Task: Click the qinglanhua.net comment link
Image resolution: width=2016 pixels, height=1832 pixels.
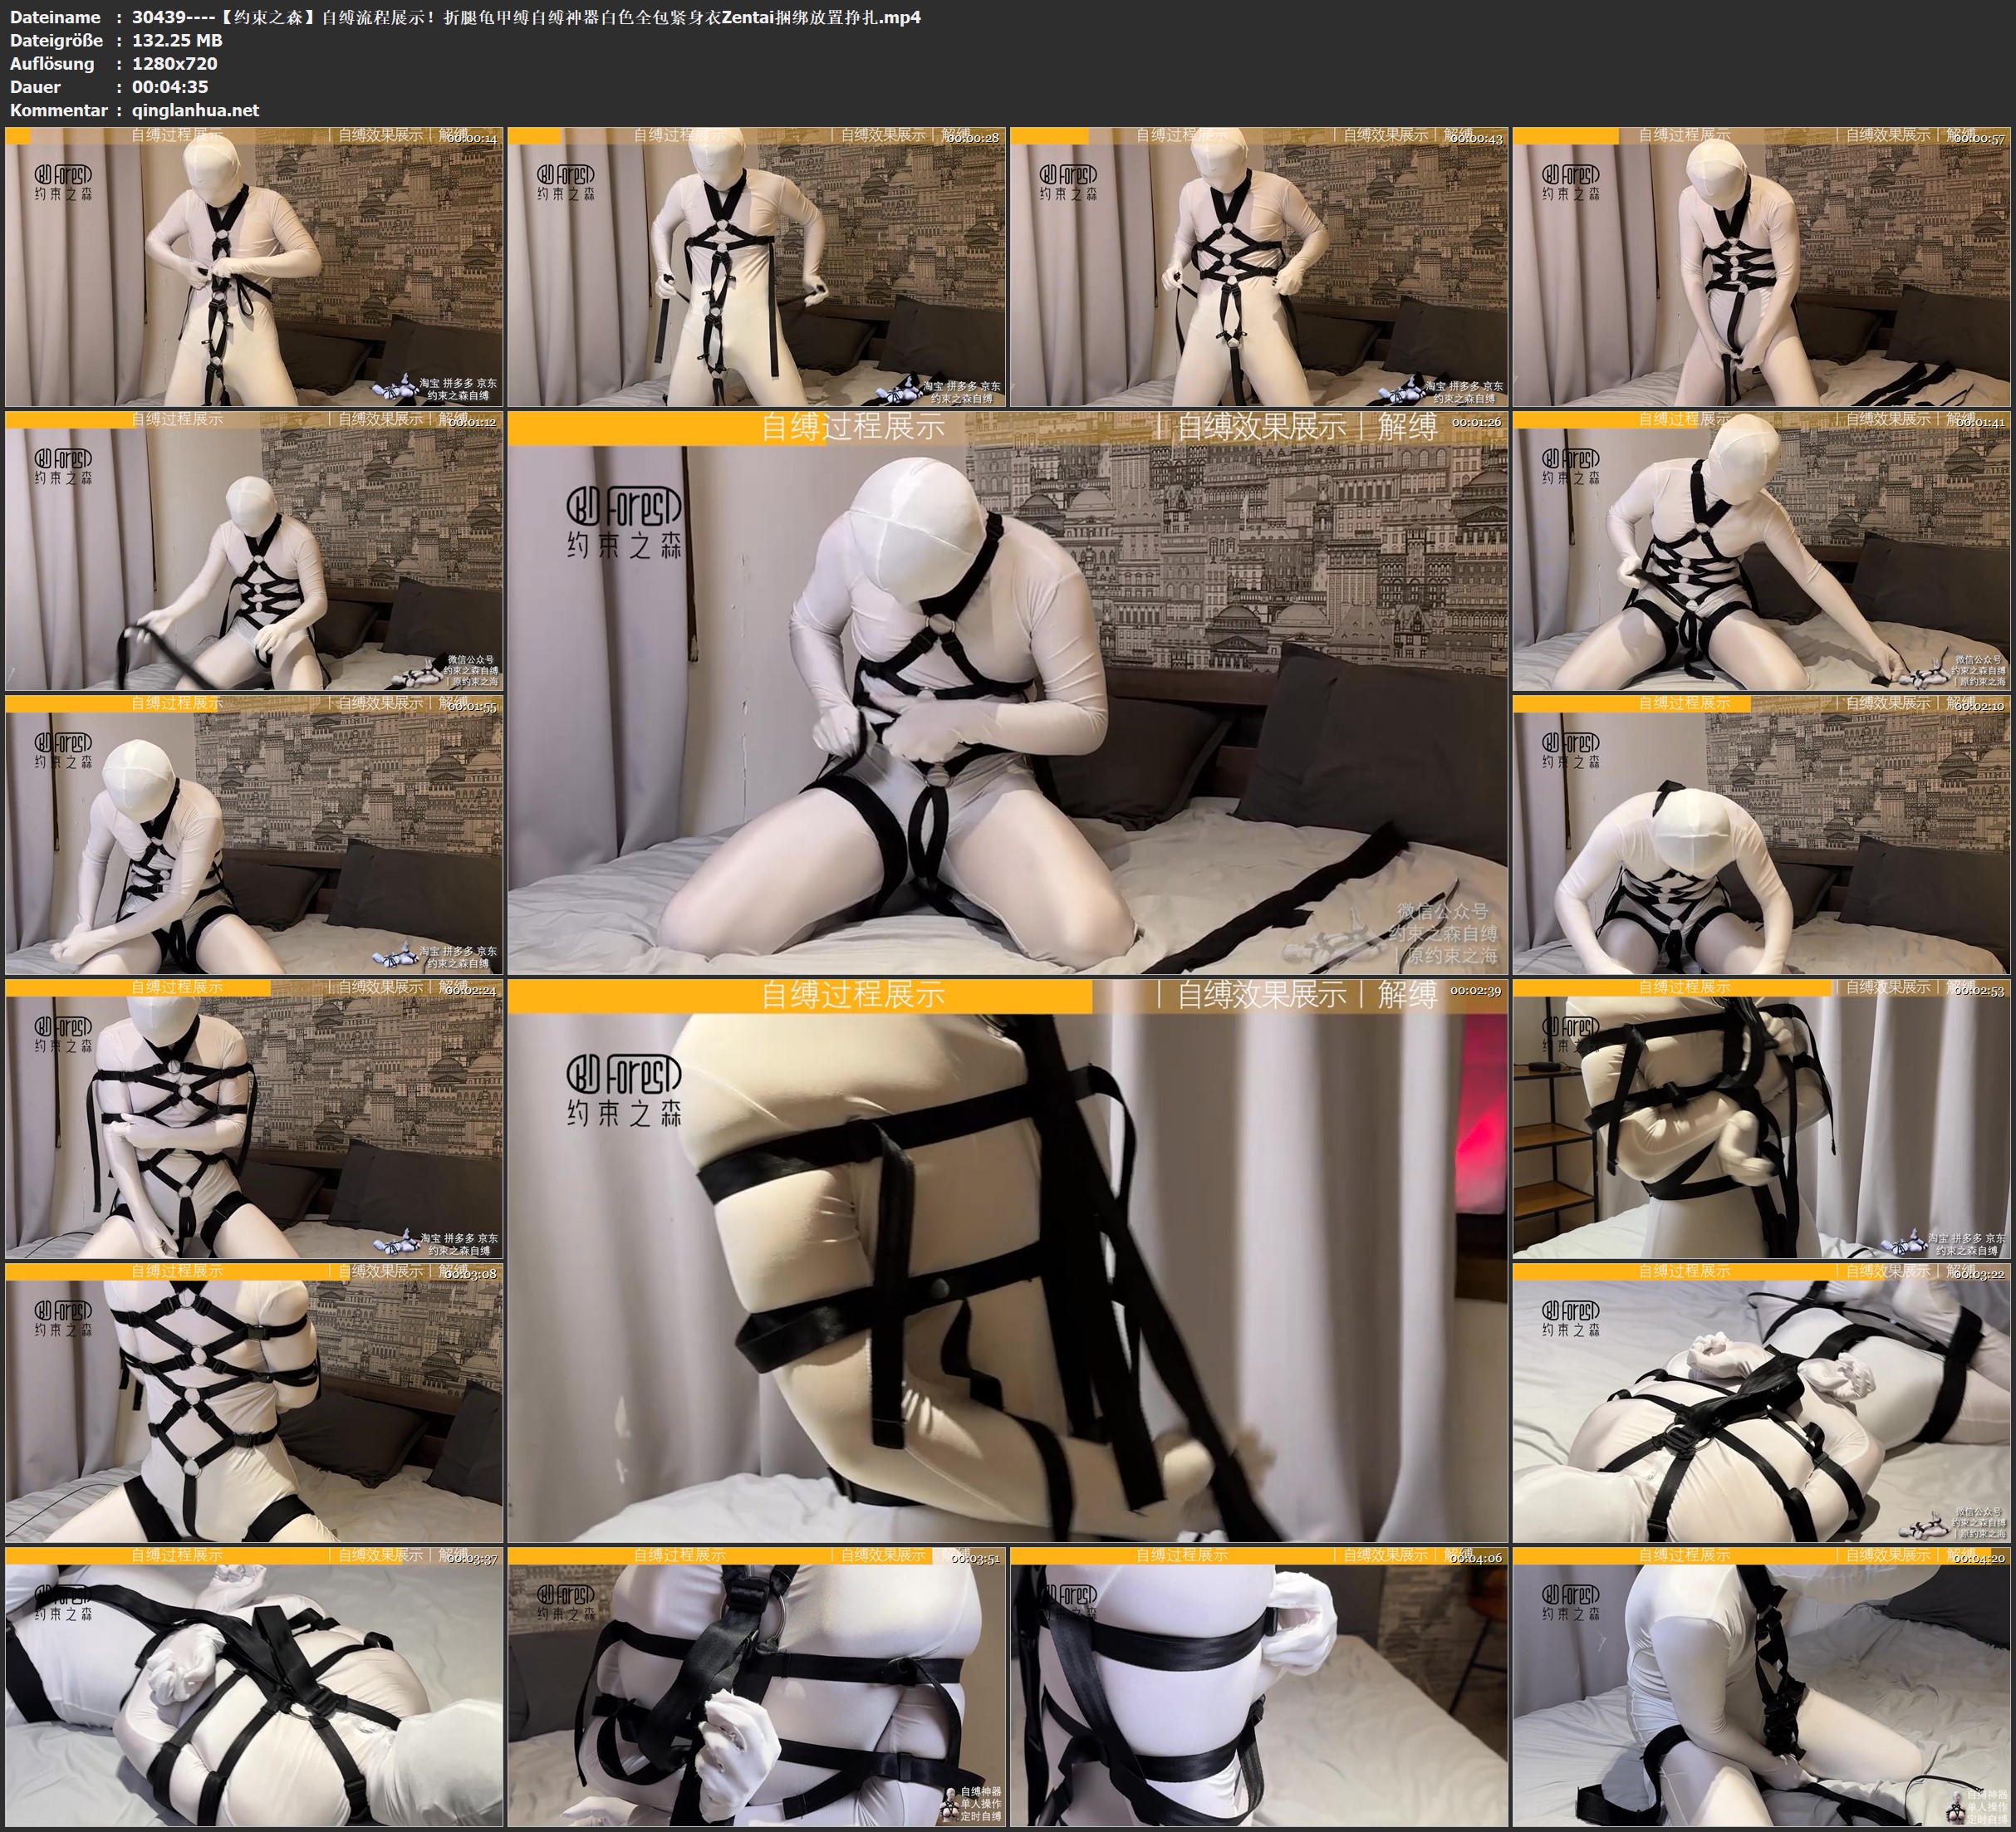Action: (195, 110)
